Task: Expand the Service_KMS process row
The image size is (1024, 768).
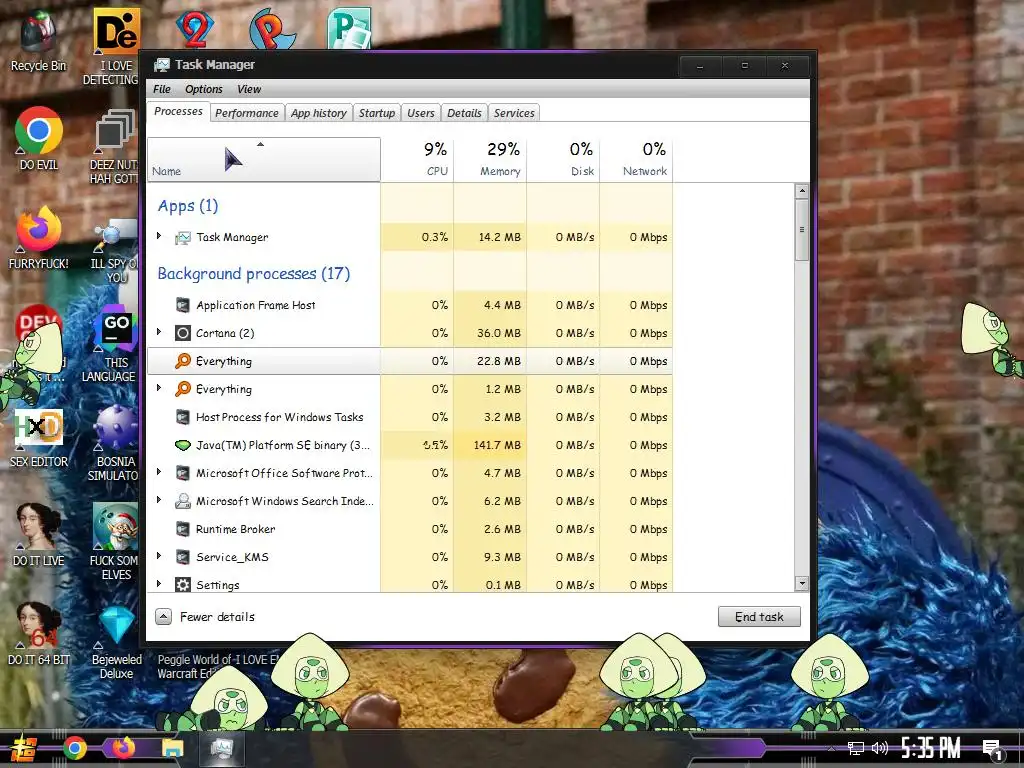Action: tap(159, 556)
